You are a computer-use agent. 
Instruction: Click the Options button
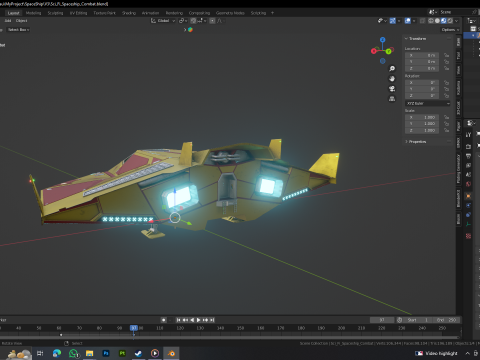click(x=450, y=30)
